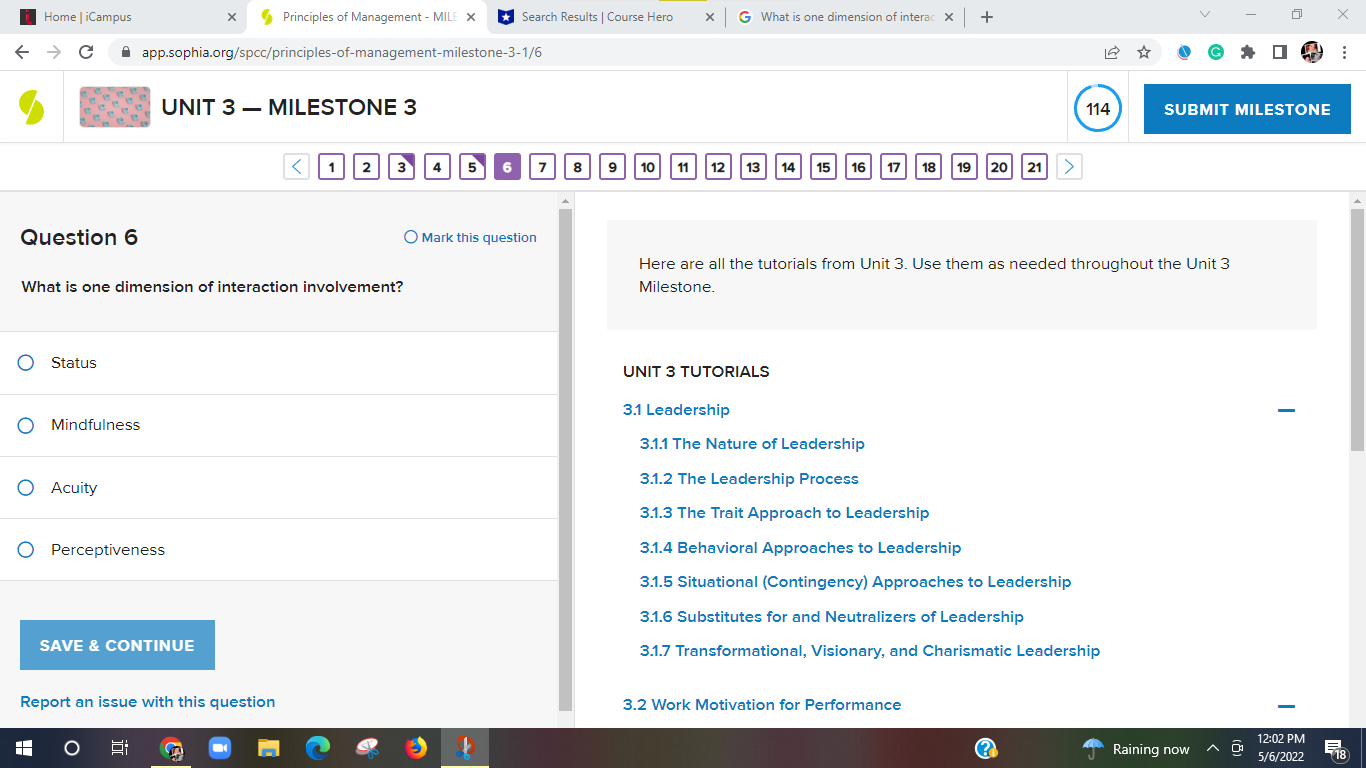The height and width of the screenshot is (768, 1366).
Task: Close the Search Results Course Hero tab
Action: (x=710, y=17)
